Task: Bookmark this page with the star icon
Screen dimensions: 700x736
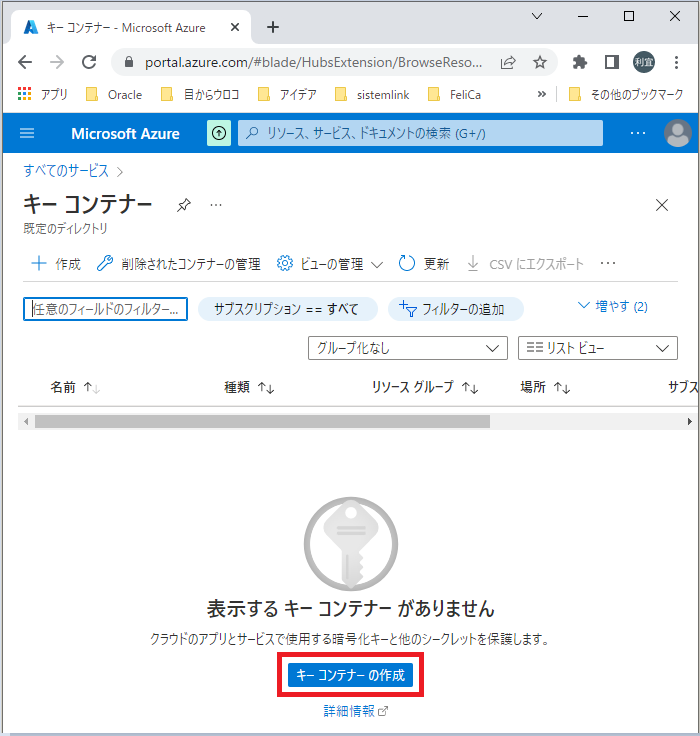Action: coord(540,62)
